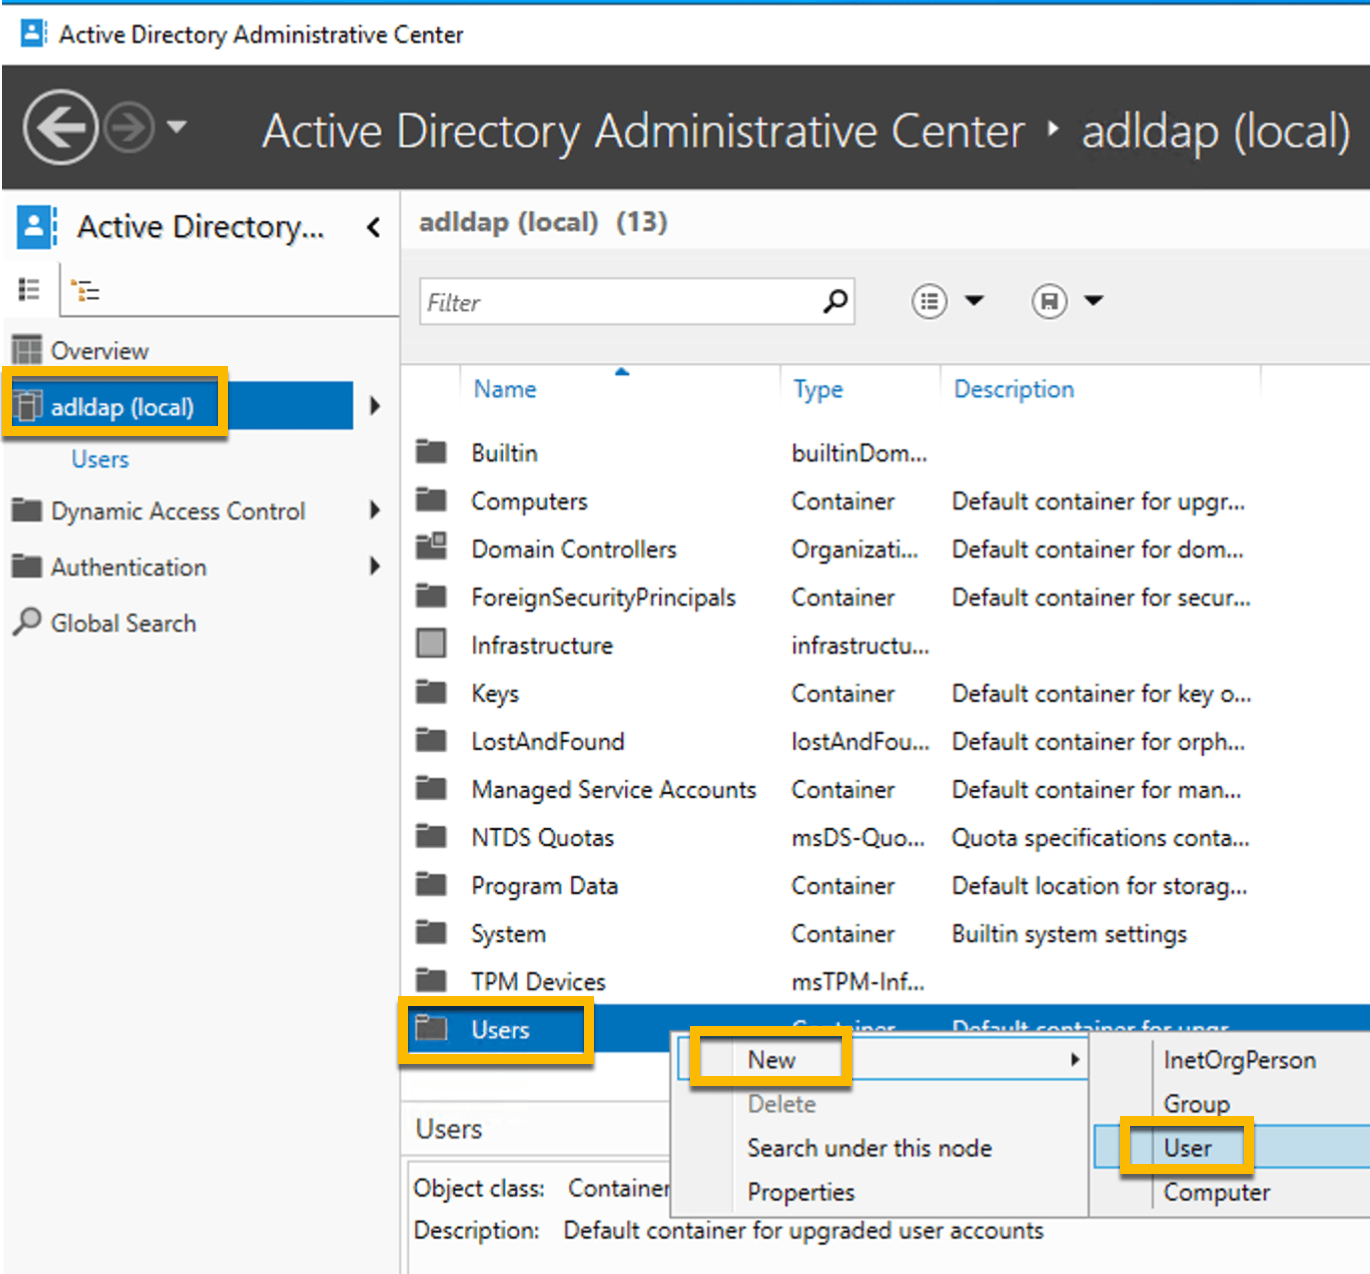Choose InetOrgPerson from the New submenu
The image size is (1370, 1274).
(1239, 1060)
